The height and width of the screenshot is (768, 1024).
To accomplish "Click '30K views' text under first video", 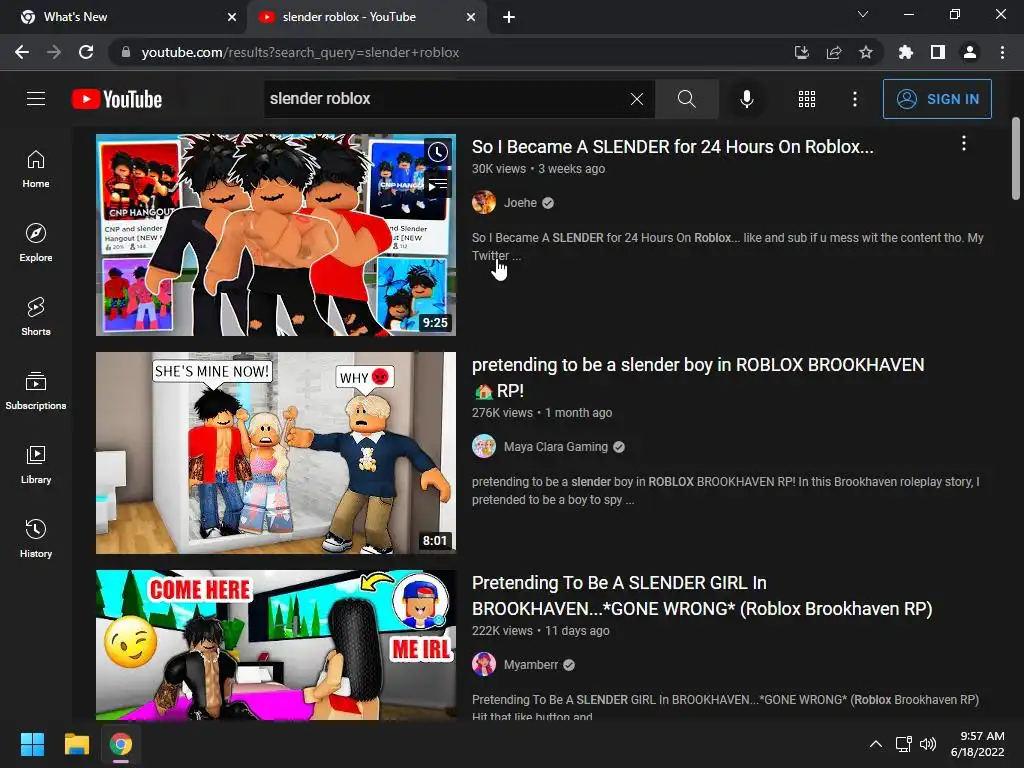I will click(499, 168).
